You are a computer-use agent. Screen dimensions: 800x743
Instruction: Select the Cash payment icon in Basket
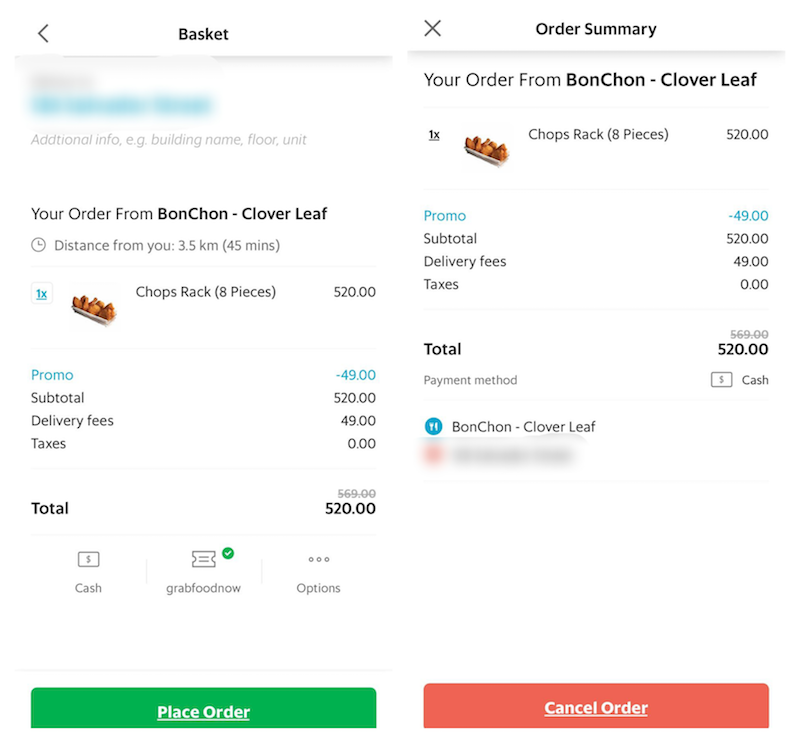pyautogui.click(x=88, y=559)
